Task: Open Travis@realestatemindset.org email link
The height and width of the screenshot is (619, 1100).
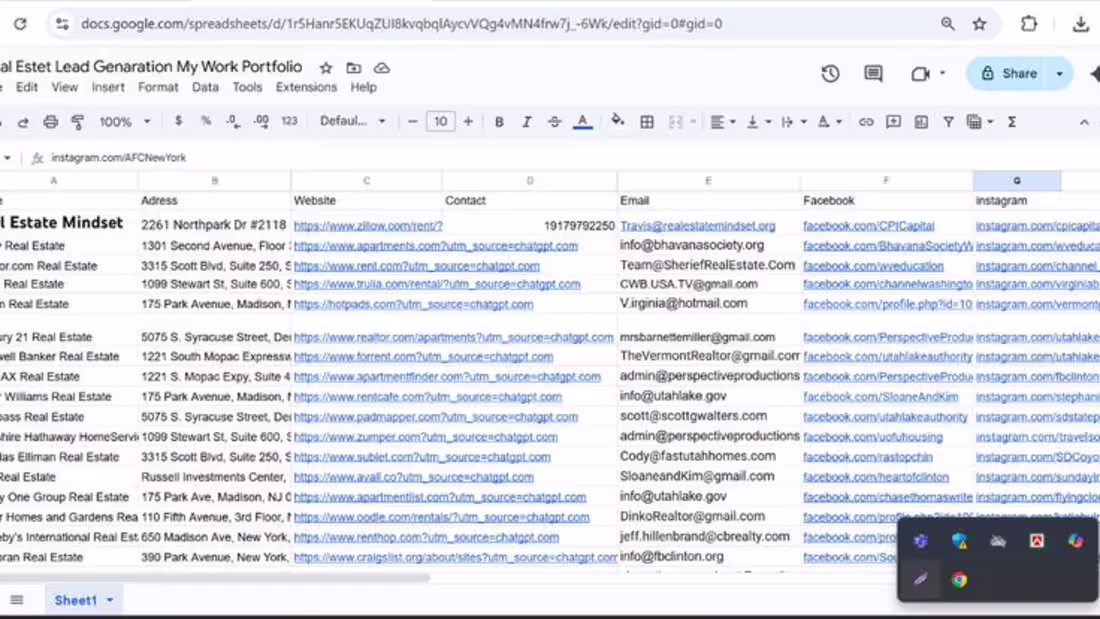Action: (697, 226)
